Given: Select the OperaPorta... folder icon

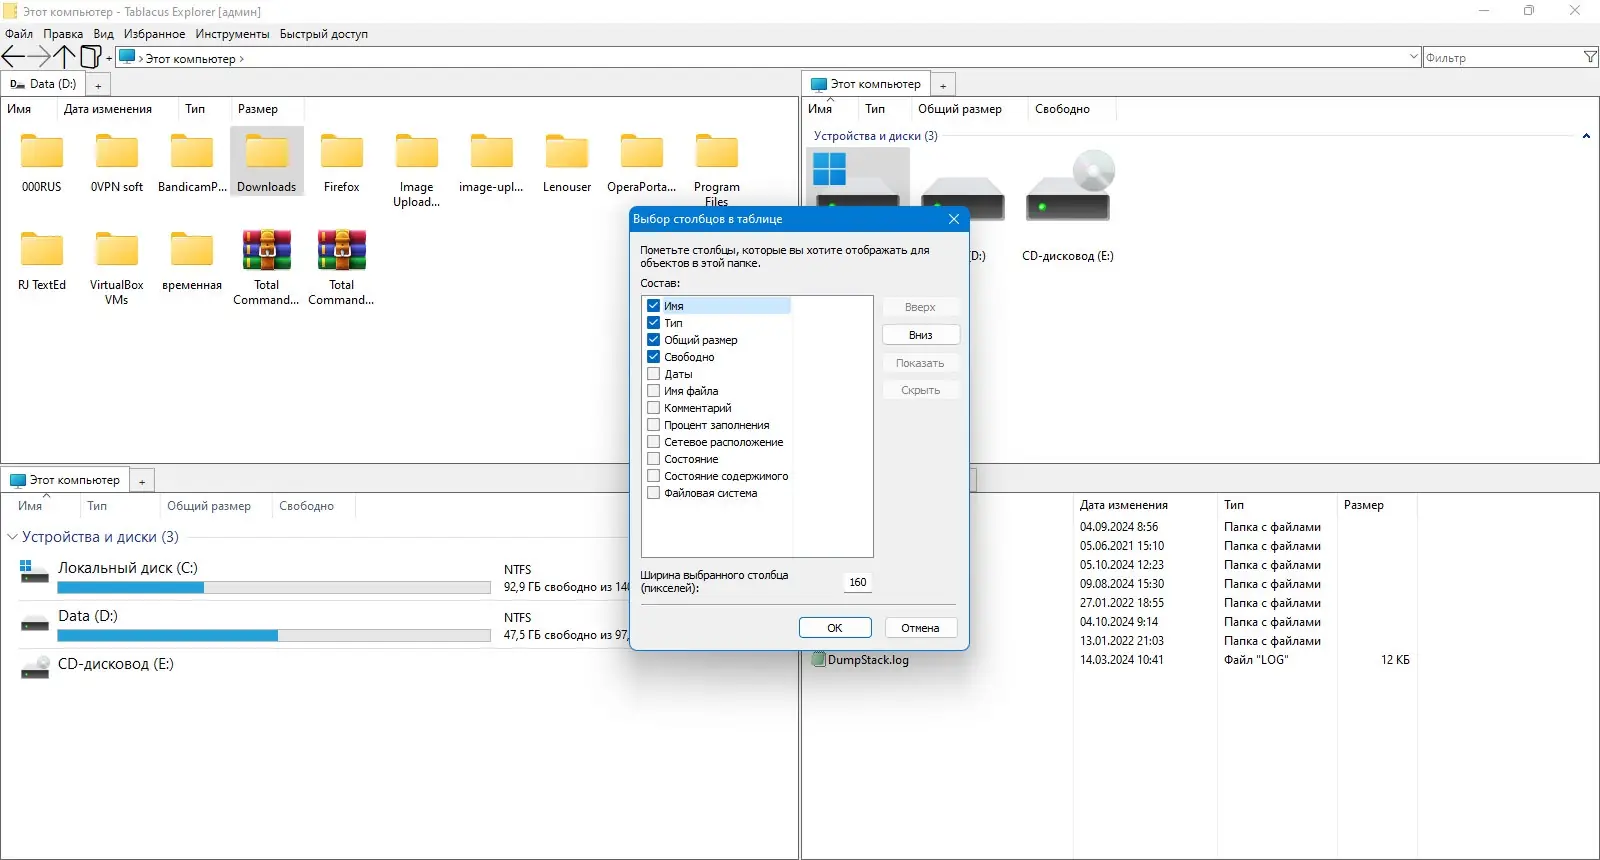Looking at the screenshot, I should (642, 151).
